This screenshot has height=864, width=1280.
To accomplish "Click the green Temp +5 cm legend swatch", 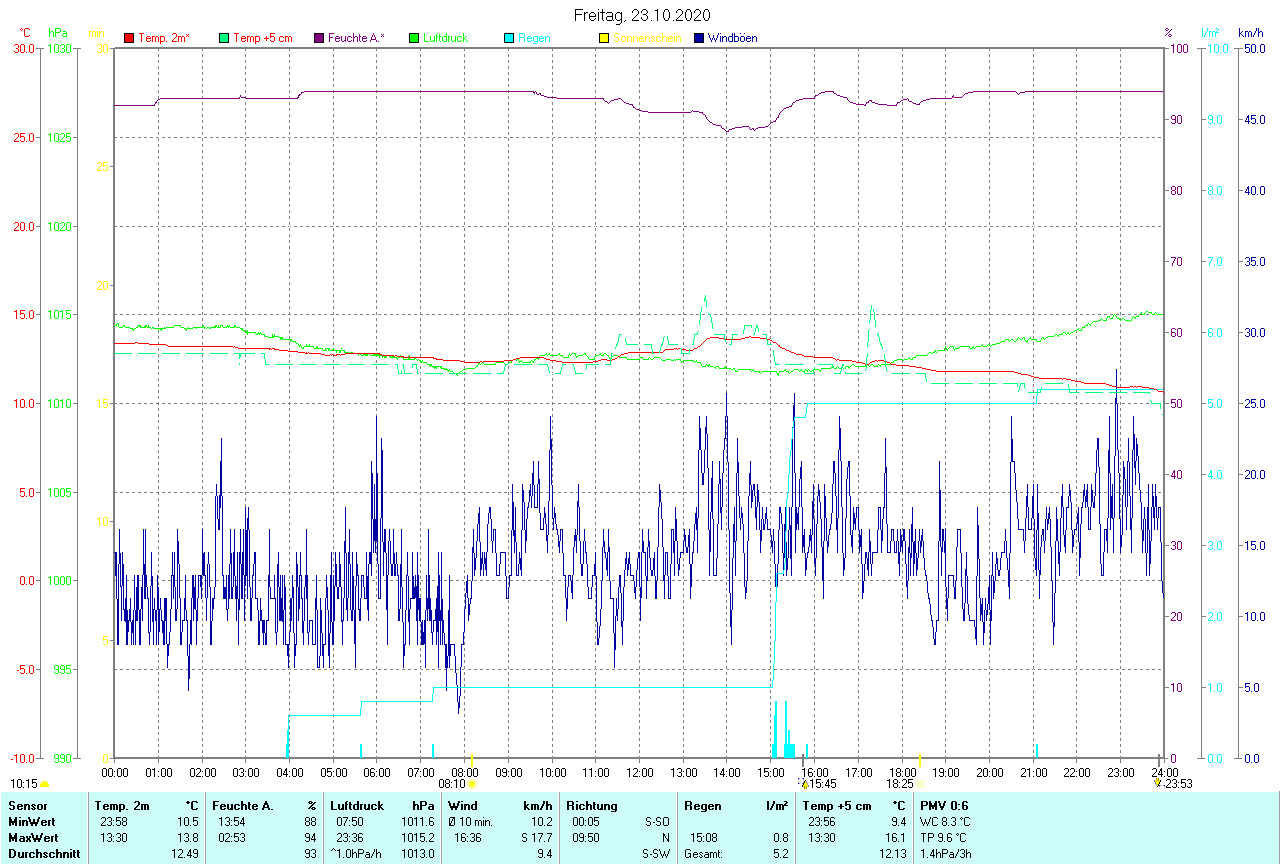I will 223,38.
